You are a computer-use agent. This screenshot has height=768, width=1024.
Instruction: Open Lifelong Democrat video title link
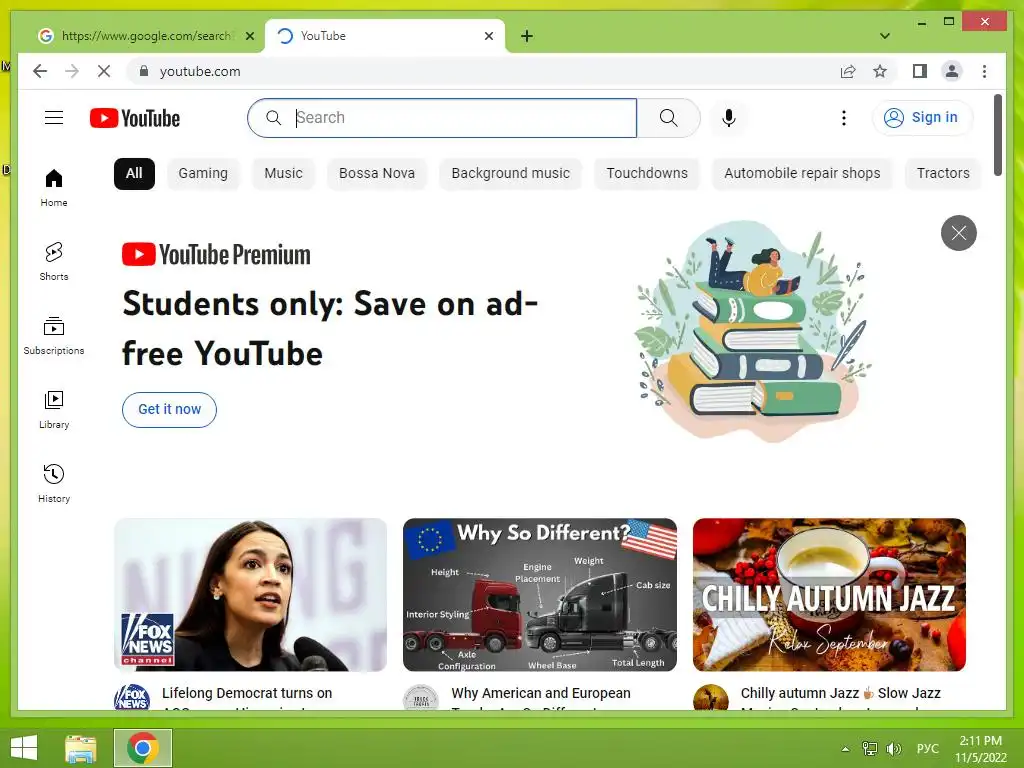(247, 697)
